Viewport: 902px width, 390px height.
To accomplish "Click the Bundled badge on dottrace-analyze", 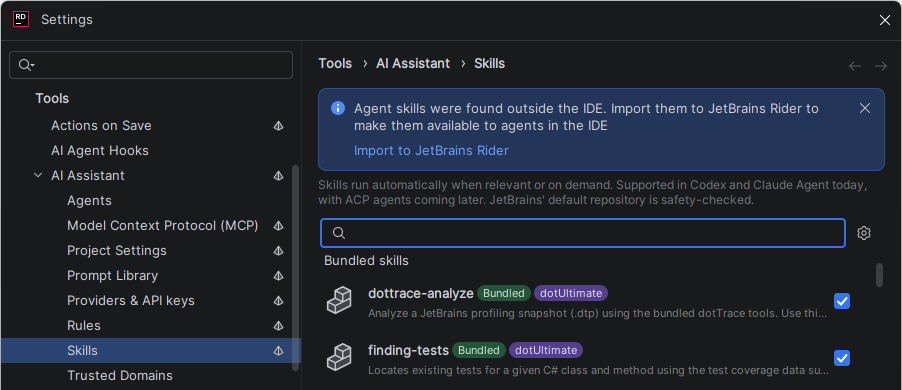I will [504, 293].
